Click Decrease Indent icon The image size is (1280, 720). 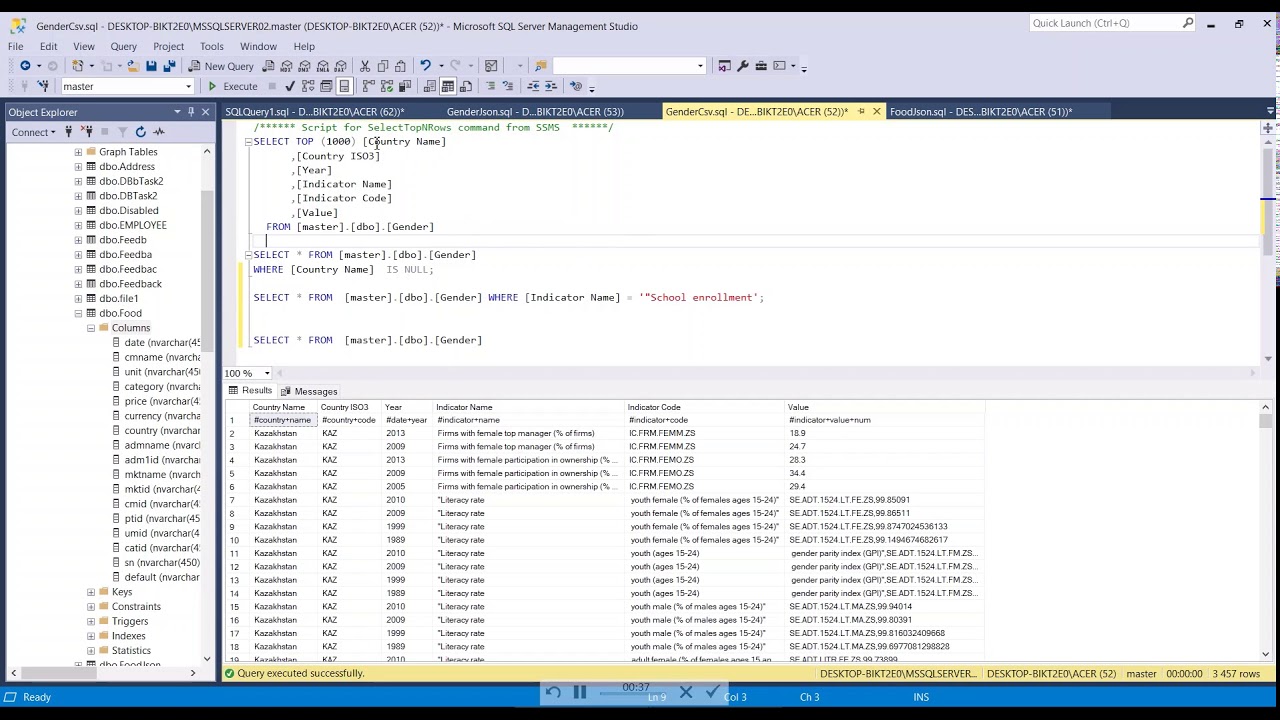pos(533,86)
